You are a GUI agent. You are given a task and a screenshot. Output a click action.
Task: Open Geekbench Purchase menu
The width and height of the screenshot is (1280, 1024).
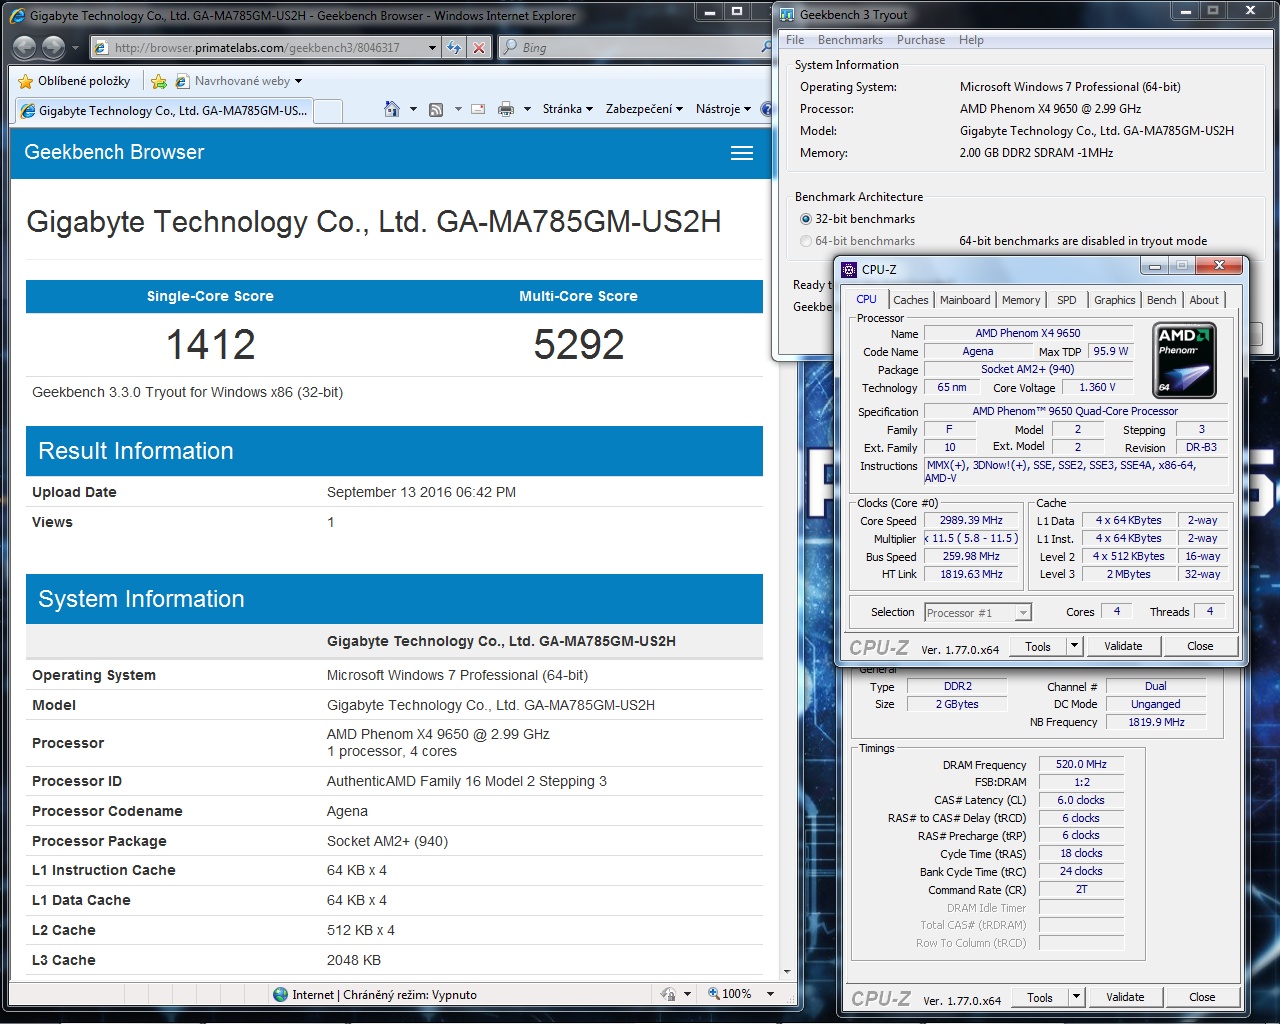[x=921, y=40]
